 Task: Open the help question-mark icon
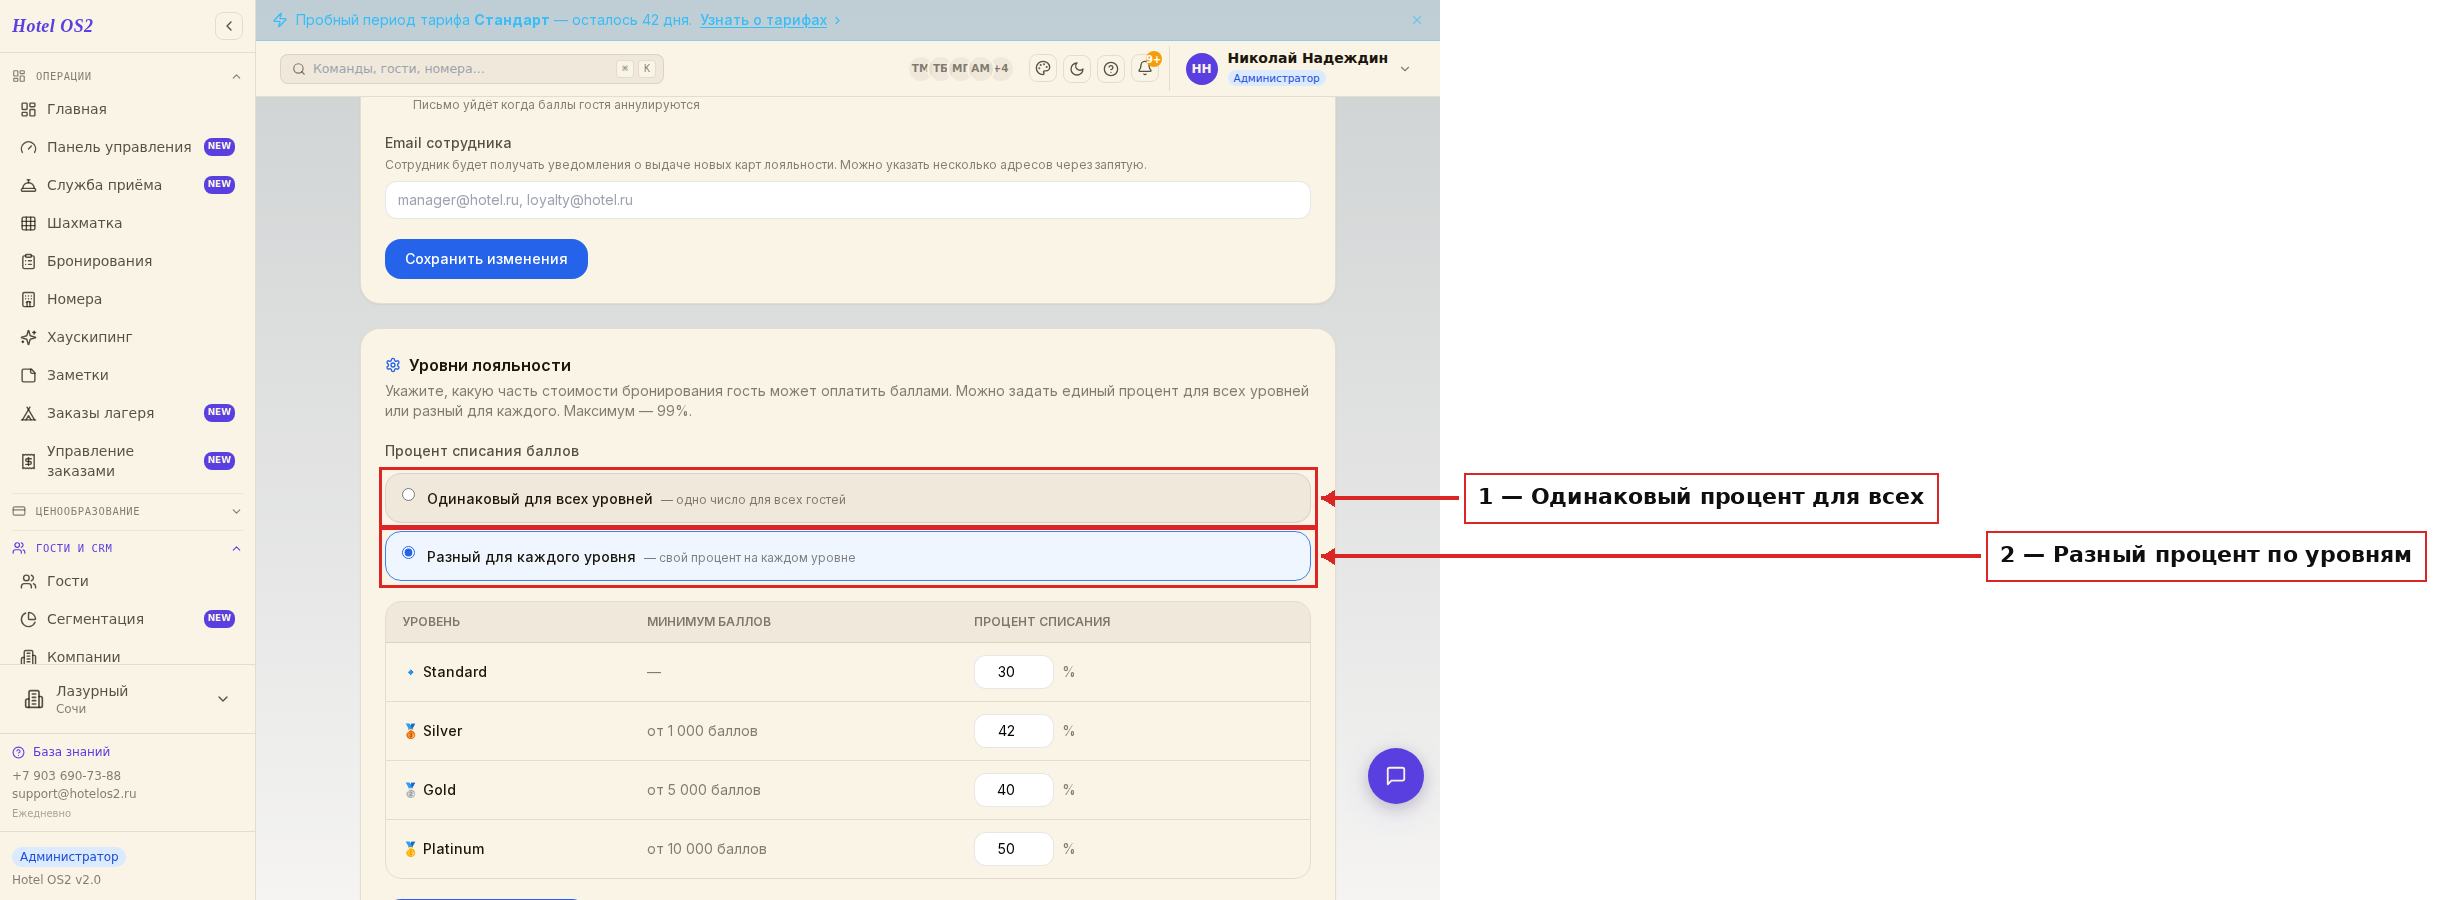tap(1111, 68)
